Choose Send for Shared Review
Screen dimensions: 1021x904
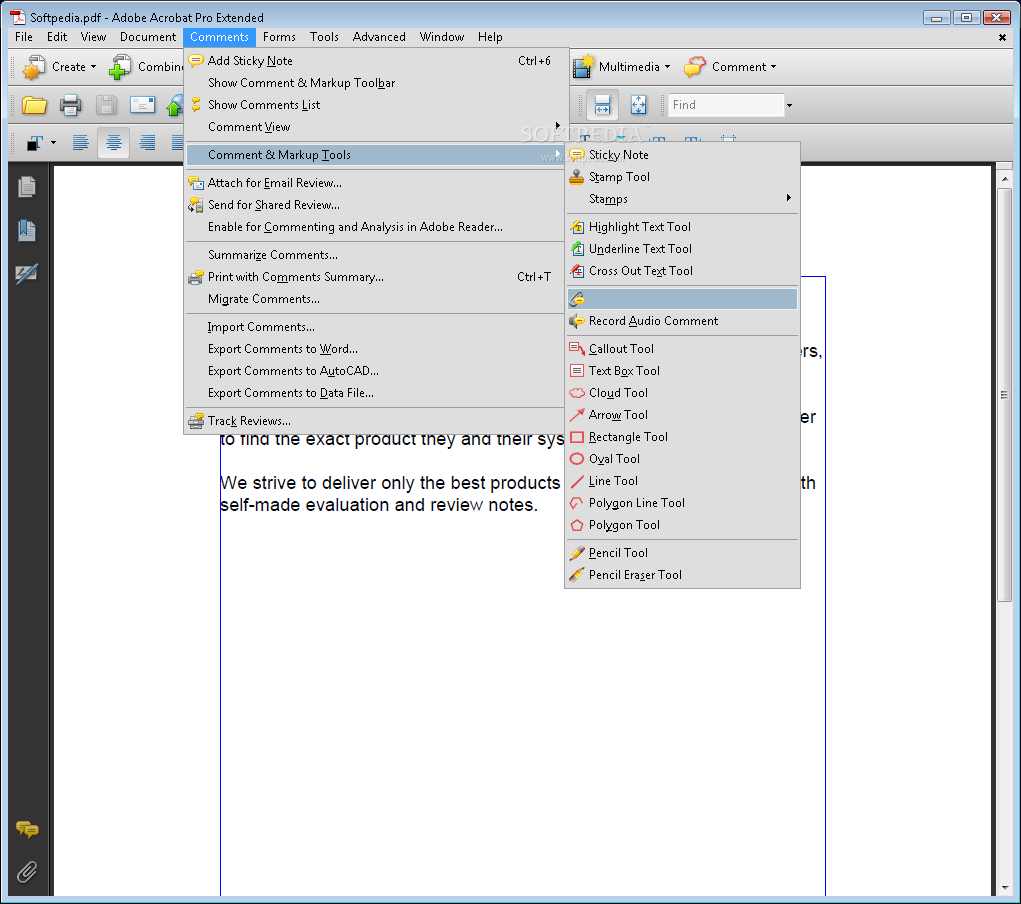coord(375,205)
